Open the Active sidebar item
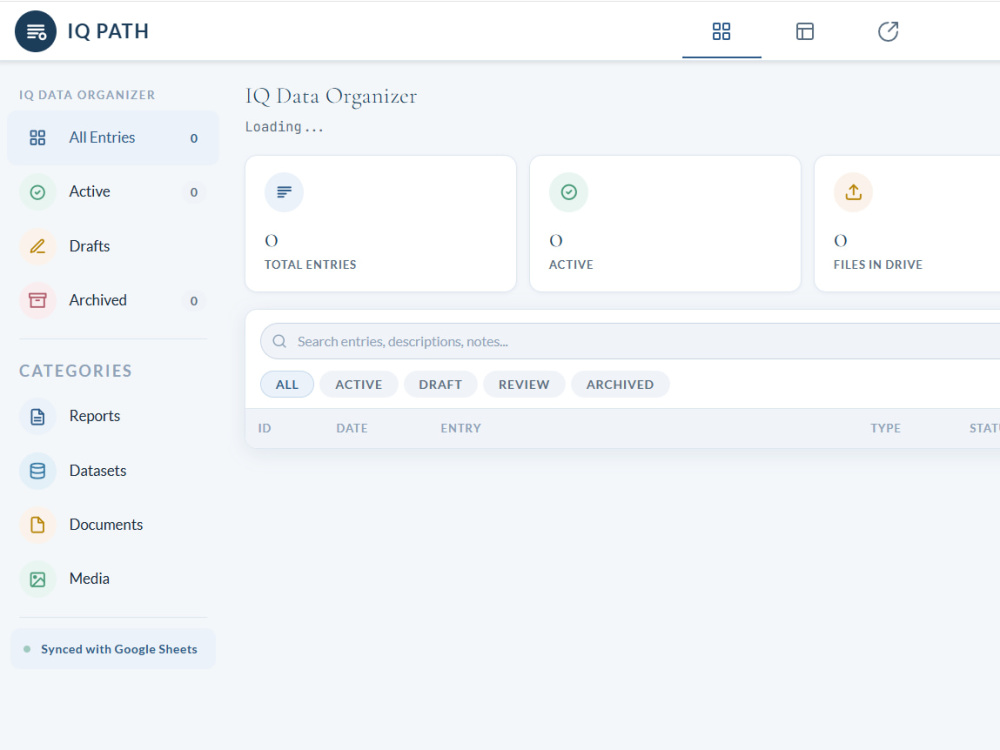This screenshot has width=1000, height=750. click(x=113, y=192)
